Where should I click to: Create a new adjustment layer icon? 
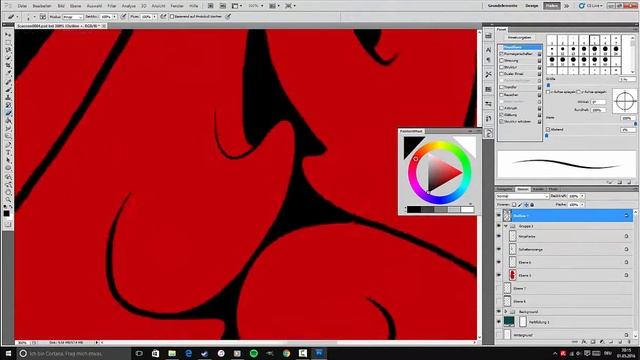tap(602, 342)
